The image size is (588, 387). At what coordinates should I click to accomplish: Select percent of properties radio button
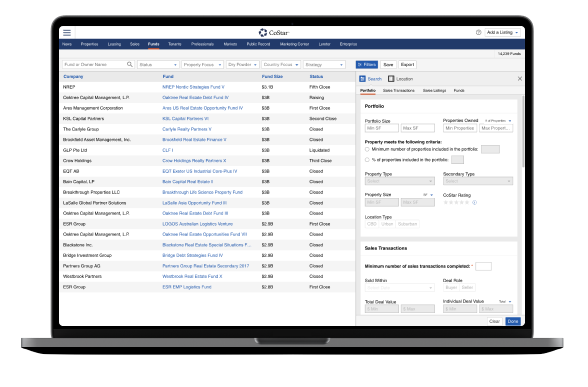367,160
